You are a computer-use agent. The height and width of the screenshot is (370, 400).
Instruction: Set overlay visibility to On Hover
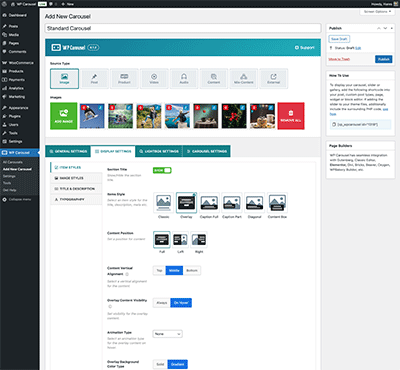181,303
